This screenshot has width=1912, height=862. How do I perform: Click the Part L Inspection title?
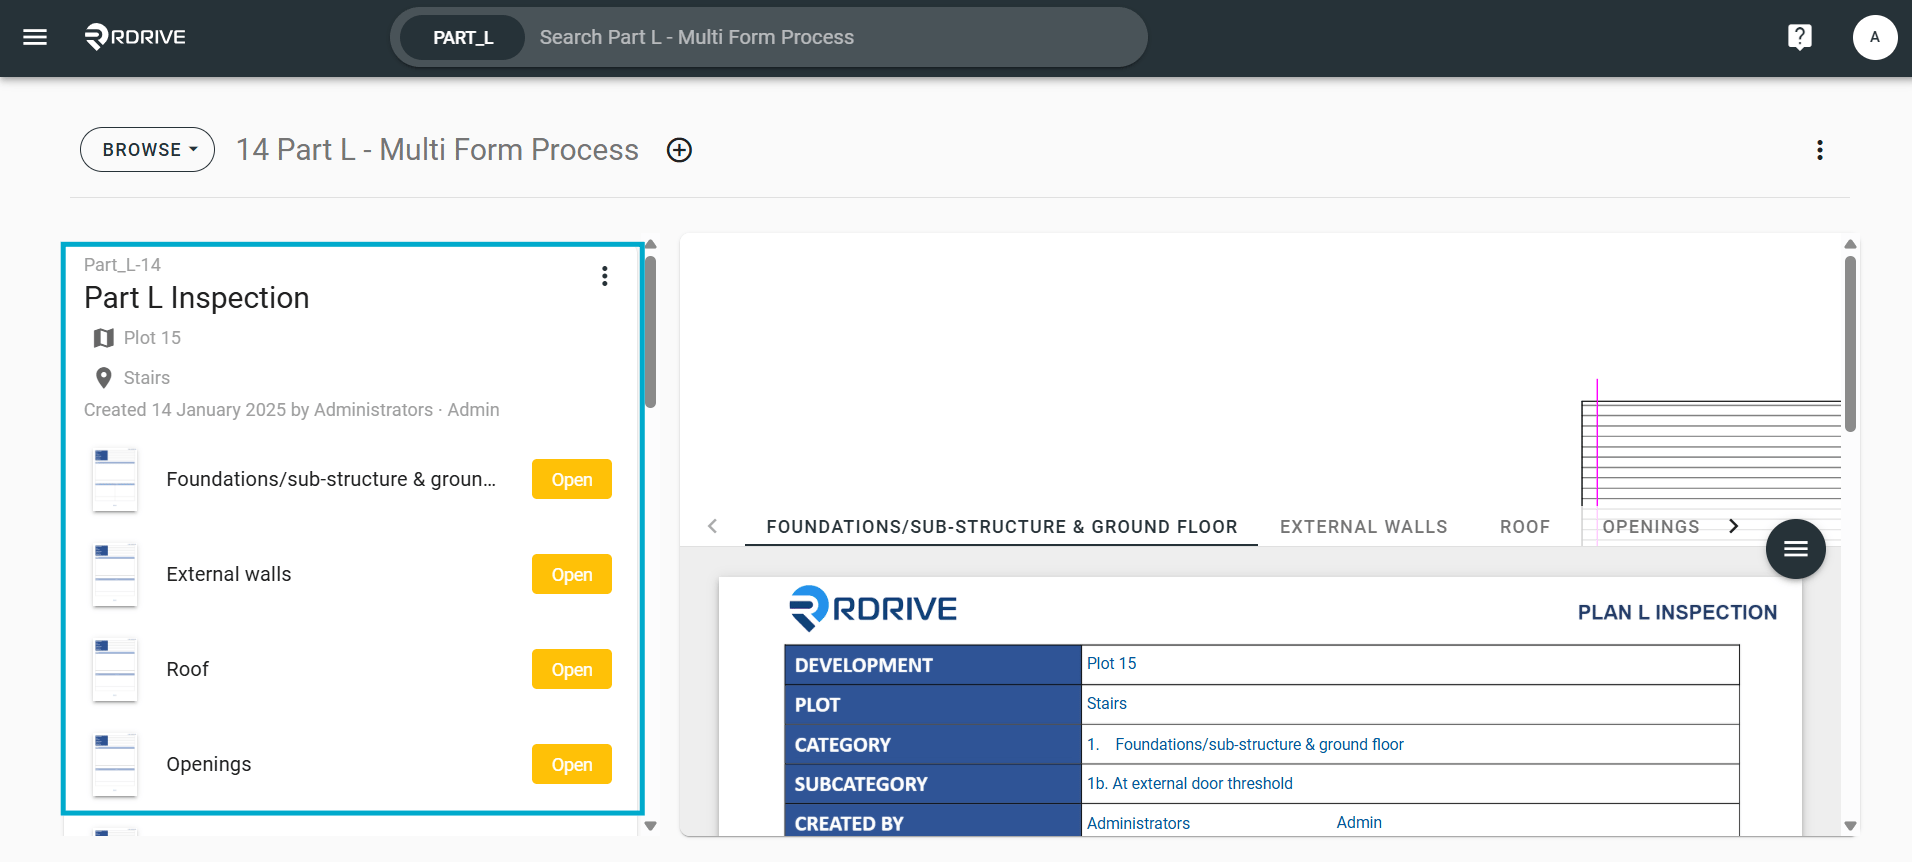tap(197, 298)
